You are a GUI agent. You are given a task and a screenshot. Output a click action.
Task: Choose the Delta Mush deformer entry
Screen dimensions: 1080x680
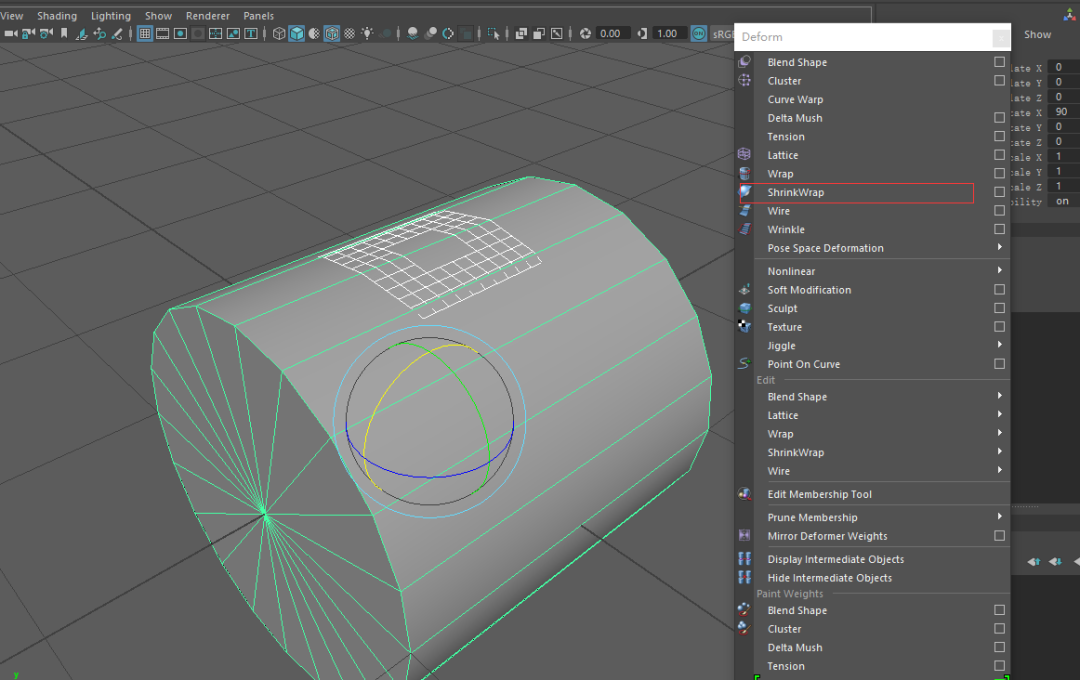(x=795, y=118)
